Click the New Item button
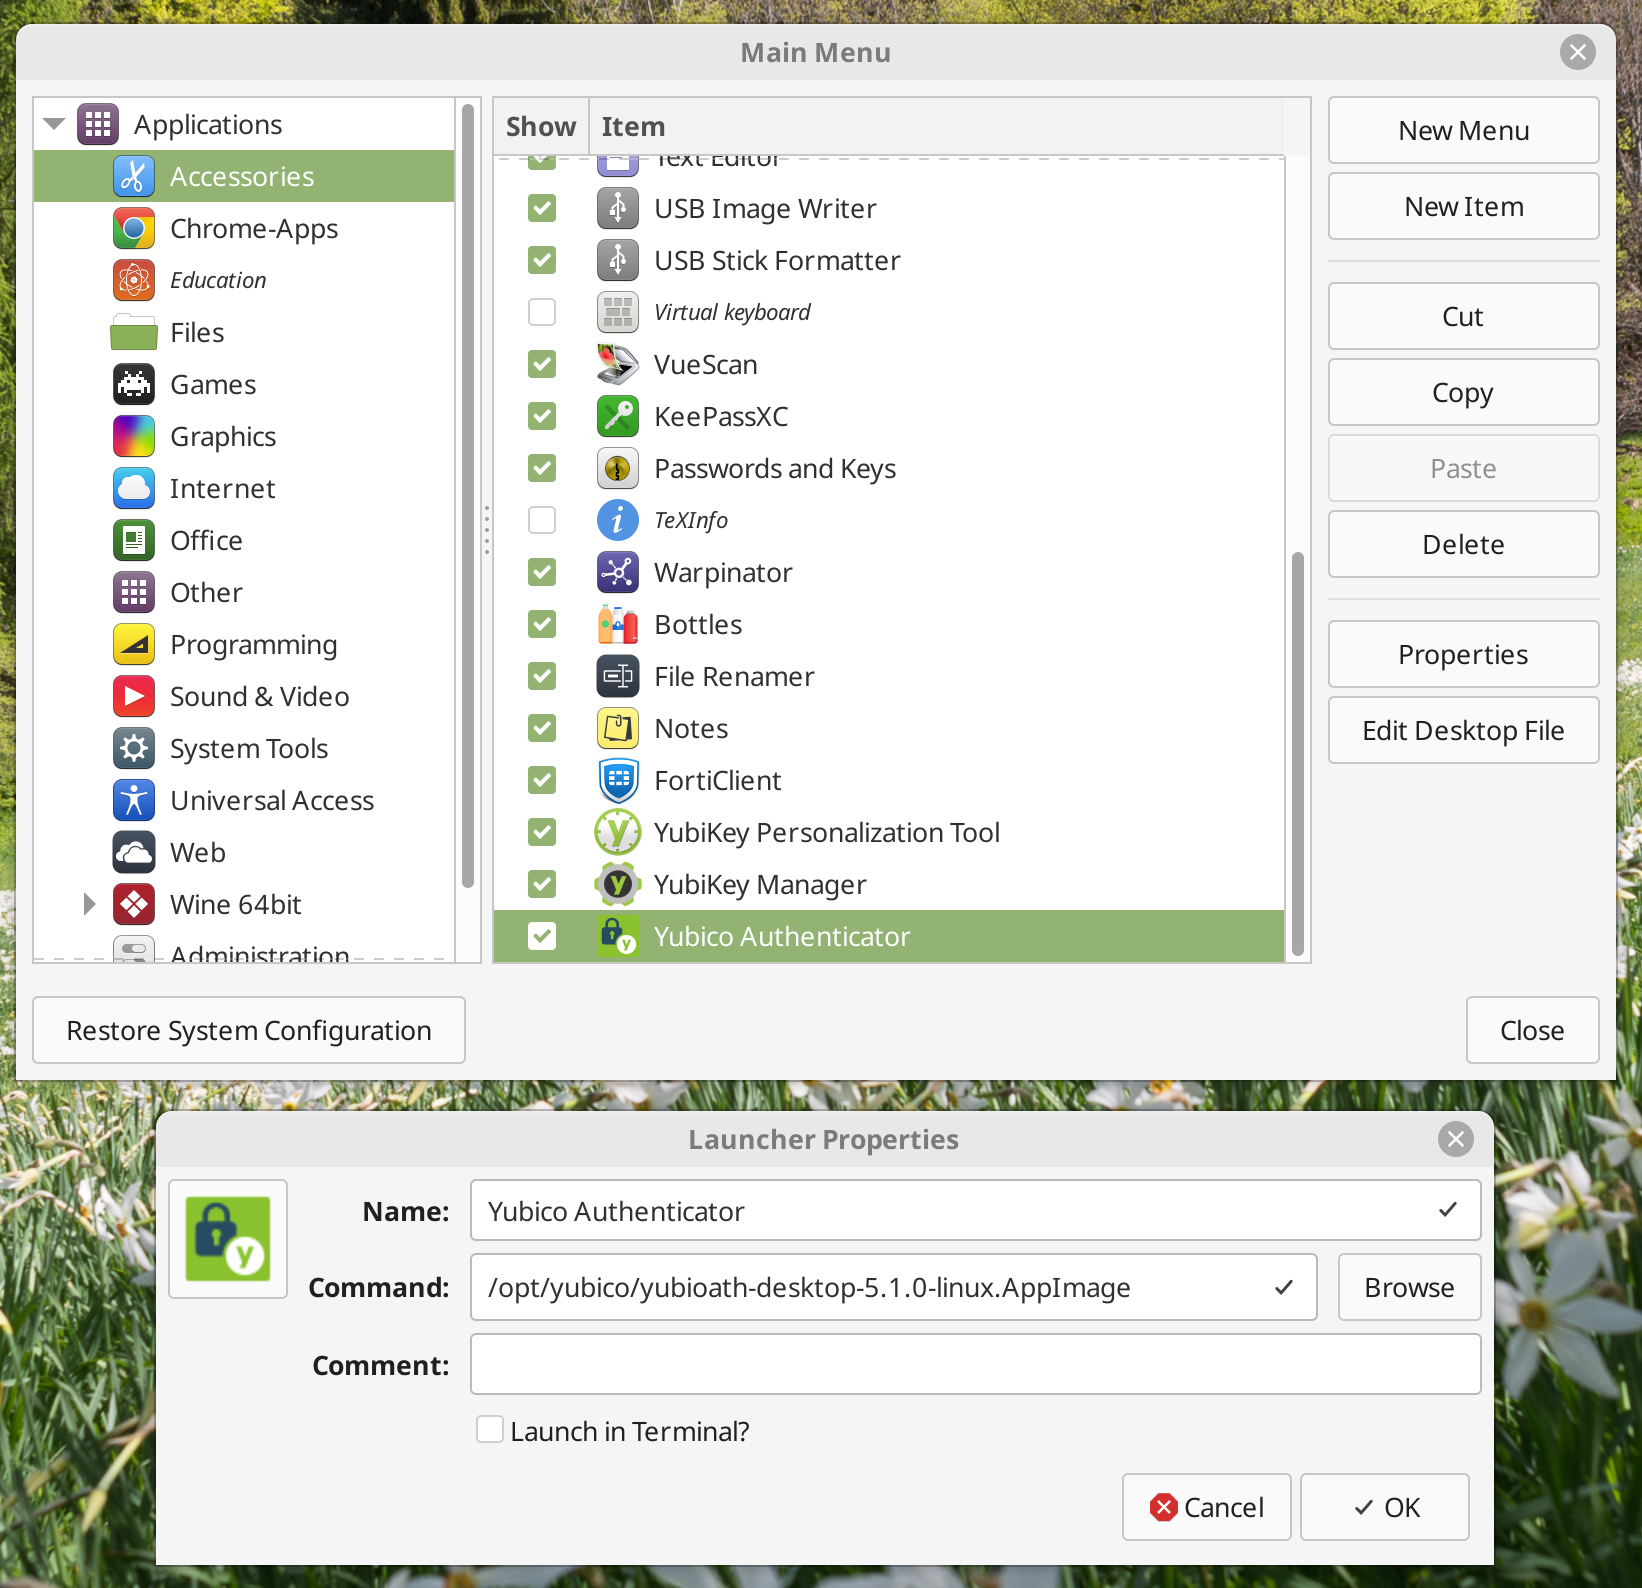This screenshot has width=1642, height=1588. [x=1462, y=206]
